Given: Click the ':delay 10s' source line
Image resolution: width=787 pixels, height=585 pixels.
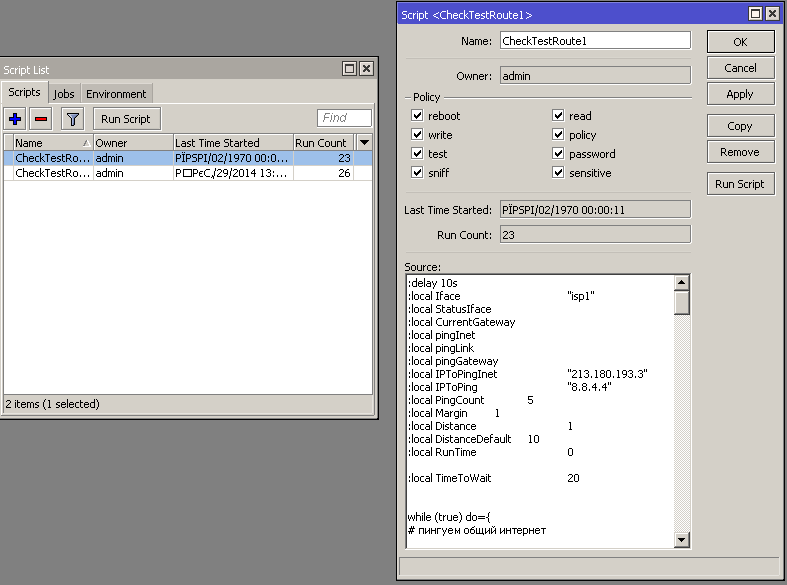Looking at the screenshot, I should (x=433, y=283).
